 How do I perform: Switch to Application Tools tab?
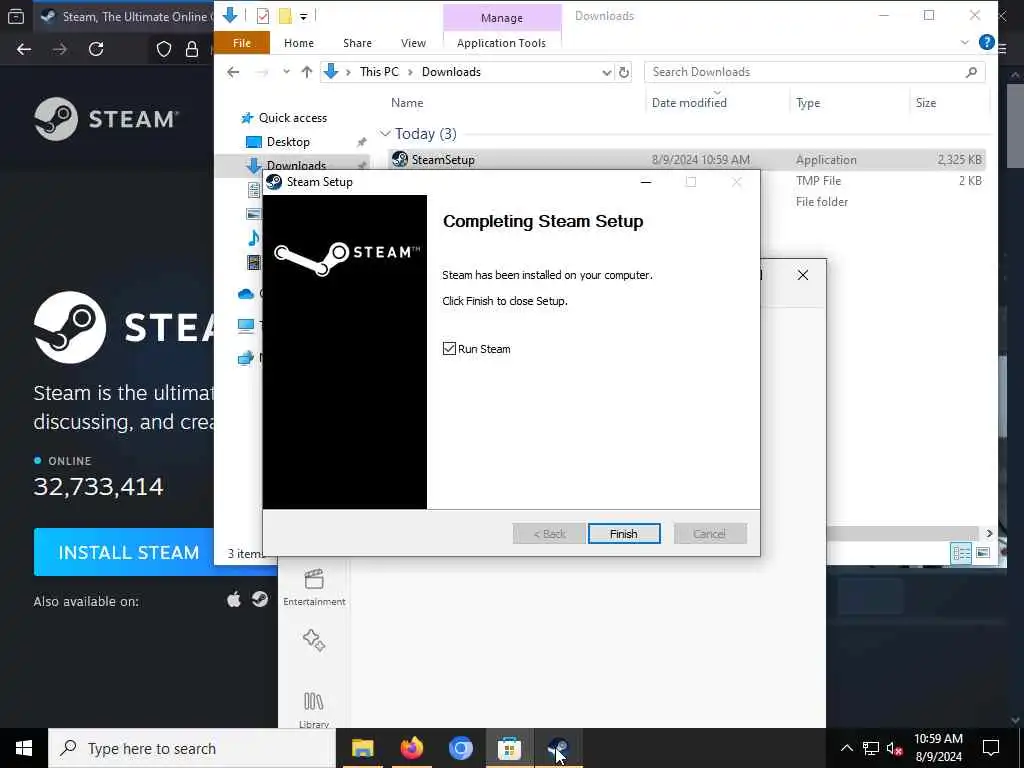[501, 43]
